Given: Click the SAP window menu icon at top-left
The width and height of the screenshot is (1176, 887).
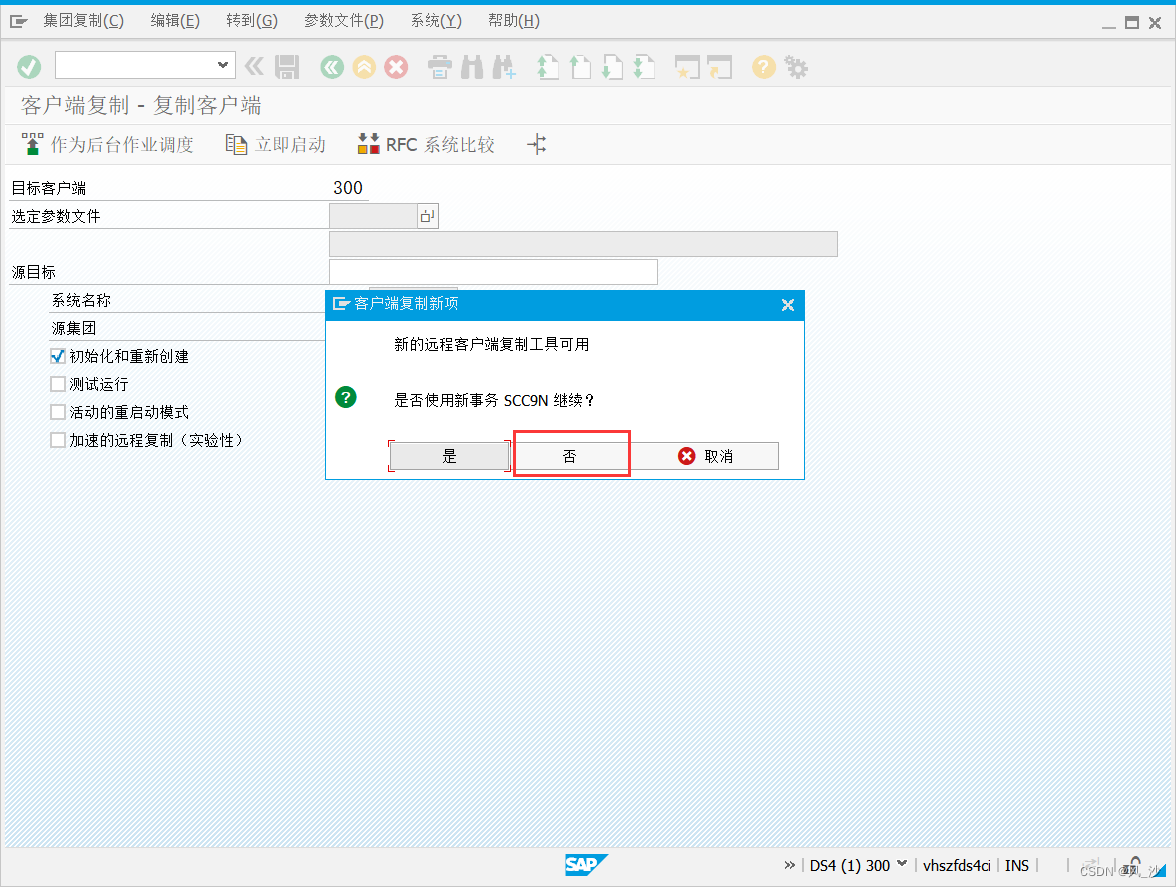Looking at the screenshot, I should [19, 22].
